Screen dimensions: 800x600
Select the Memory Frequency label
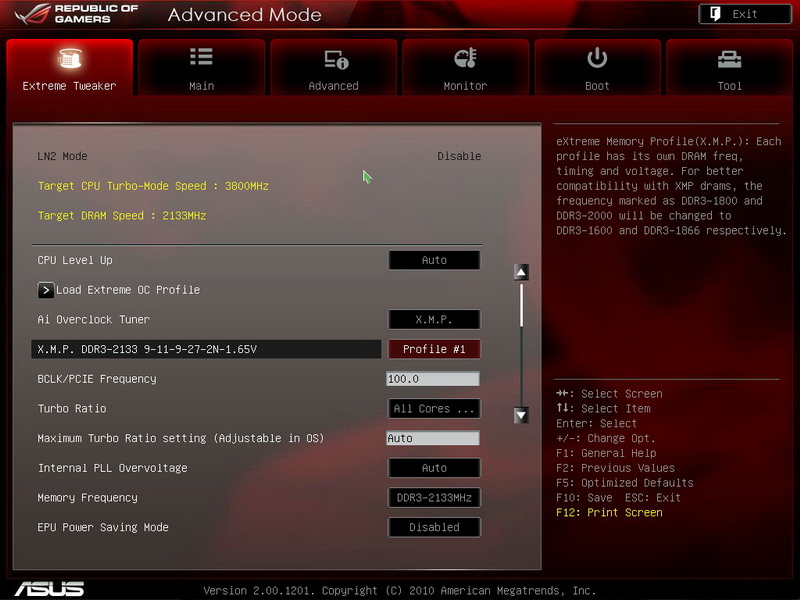[87, 498]
